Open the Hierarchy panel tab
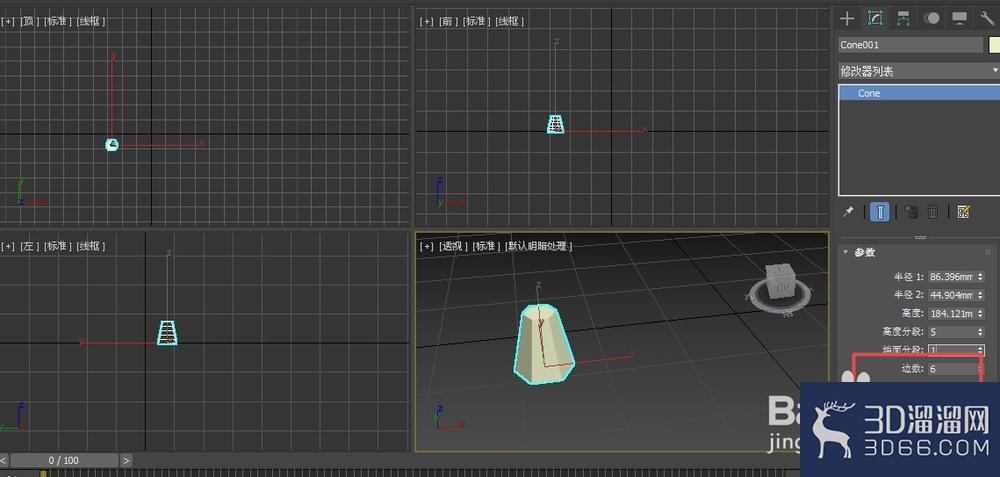The width and height of the screenshot is (1000, 477). (903, 18)
